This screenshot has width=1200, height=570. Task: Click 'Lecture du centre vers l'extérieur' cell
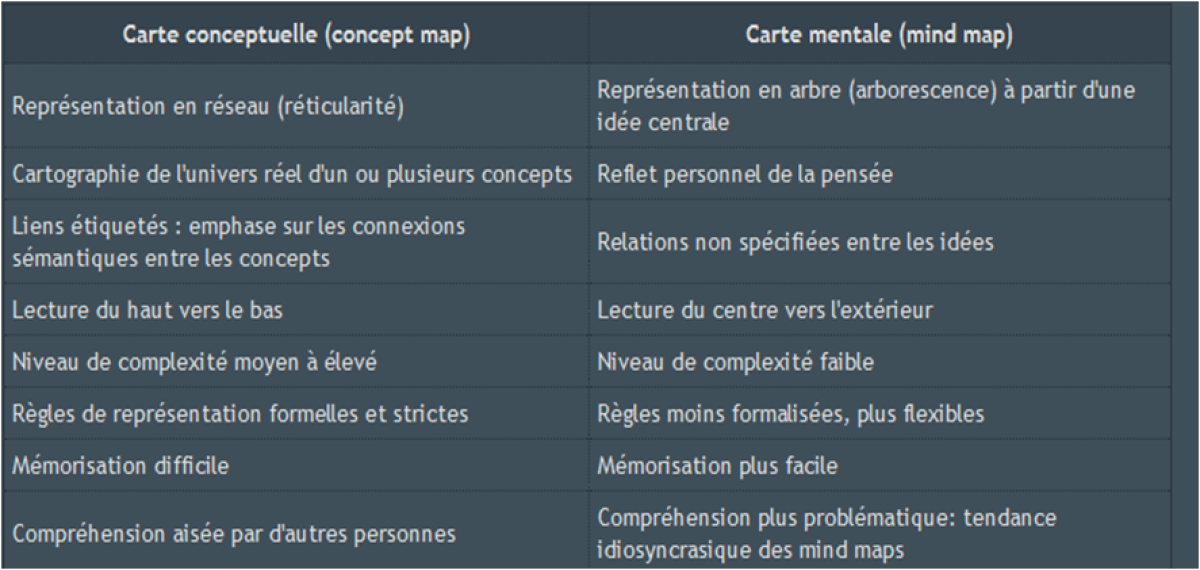[880, 310]
